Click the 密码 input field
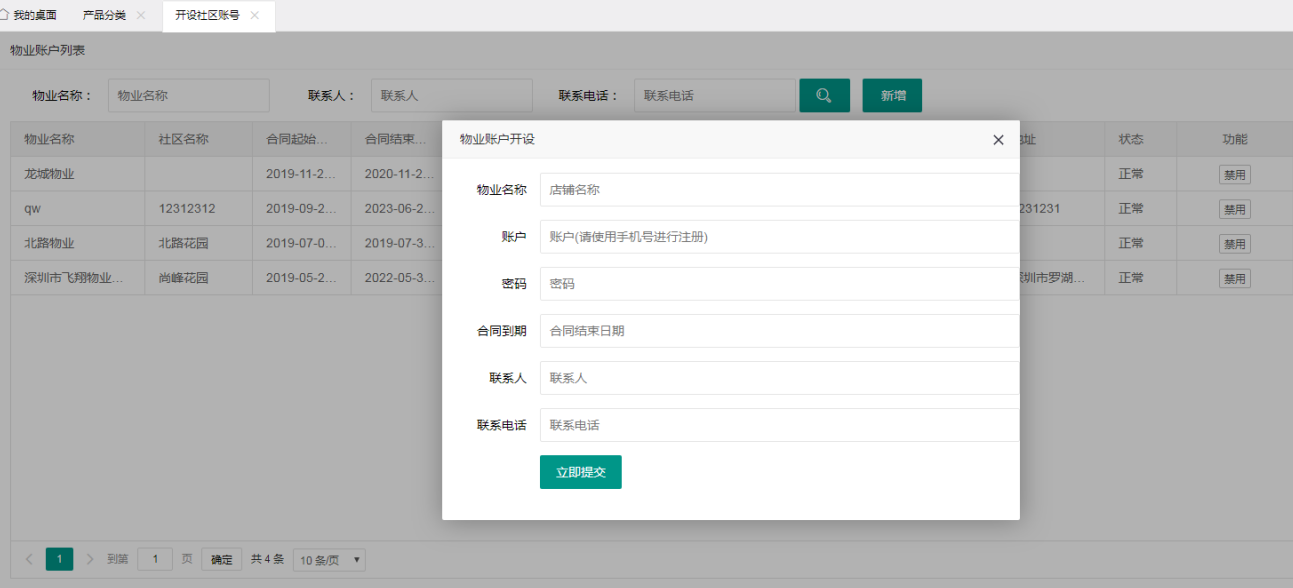Screen dimensions: 1293x588 (x=778, y=284)
